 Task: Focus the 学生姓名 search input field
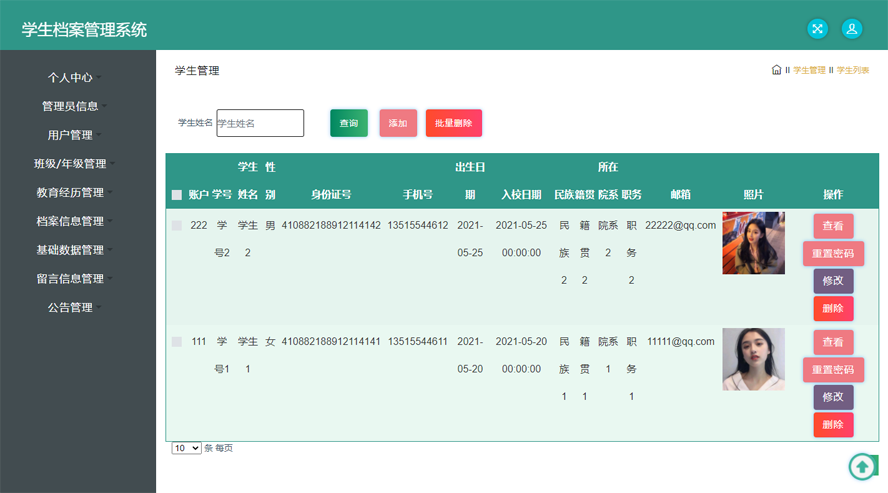tap(260, 123)
